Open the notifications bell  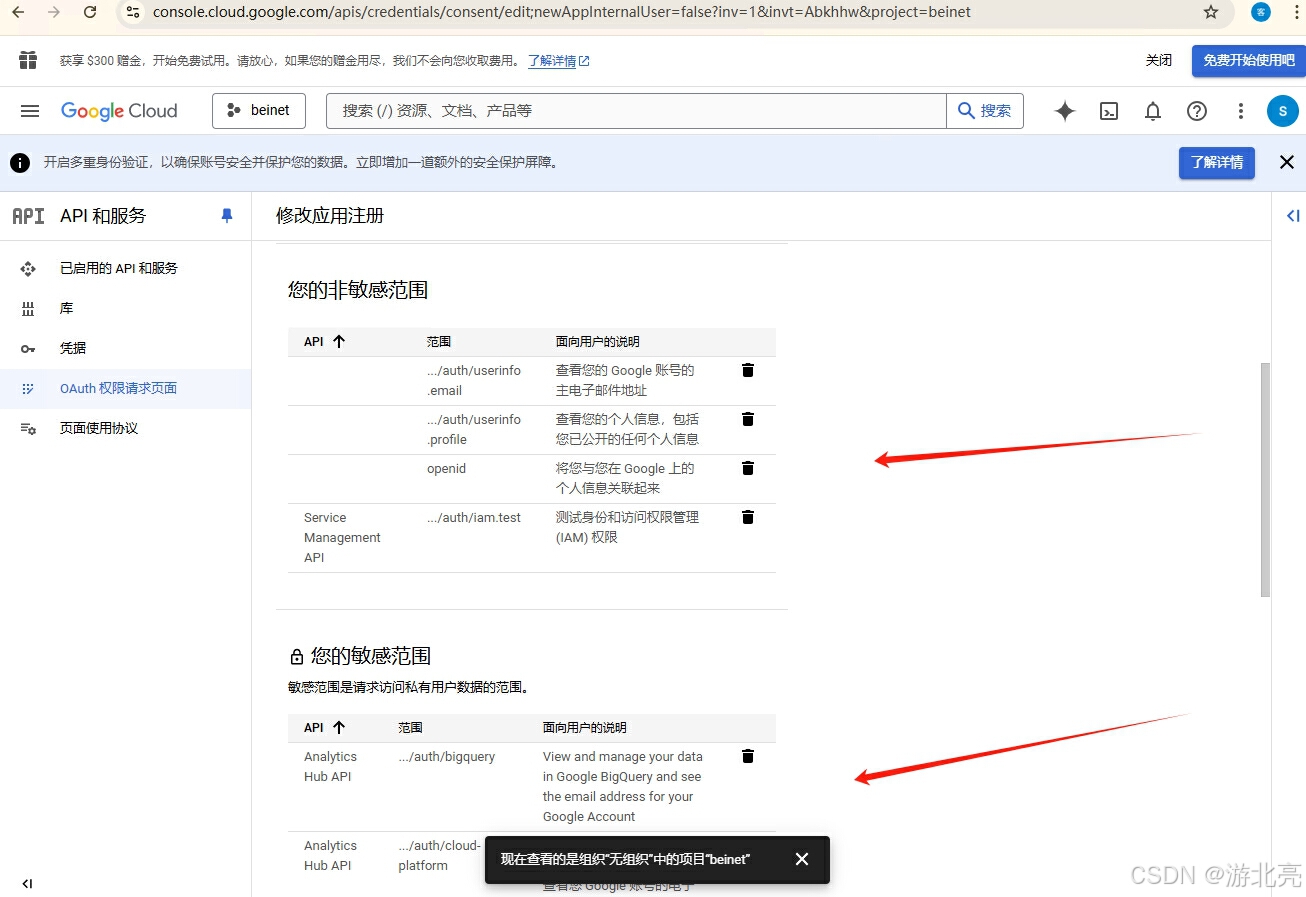coord(1153,111)
